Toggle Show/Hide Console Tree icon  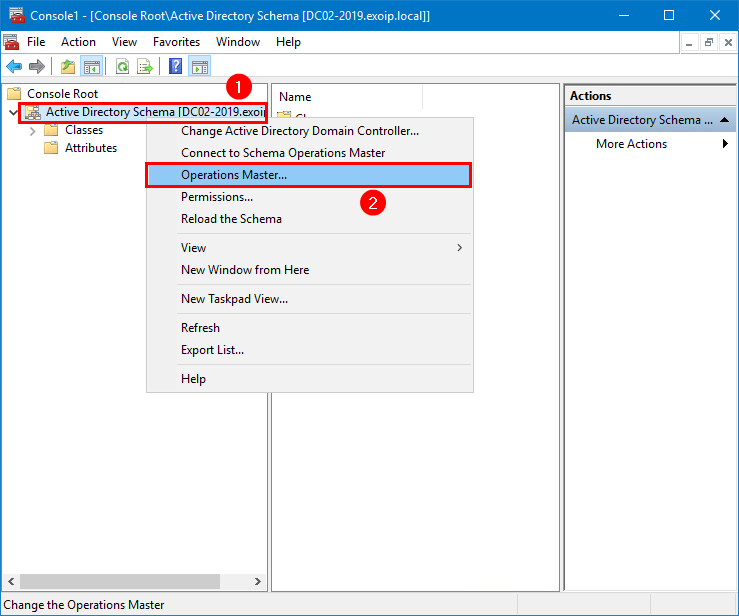pos(91,66)
